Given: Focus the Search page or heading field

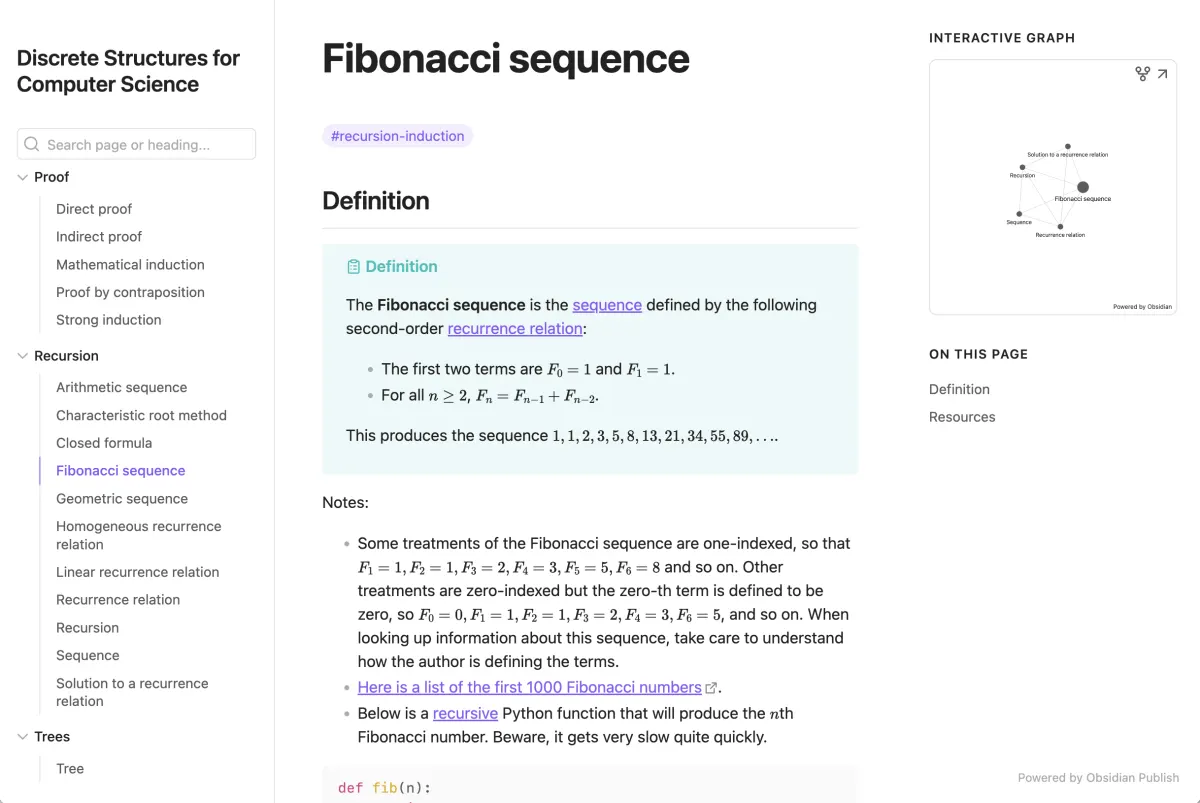Looking at the screenshot, I should 136,144.
